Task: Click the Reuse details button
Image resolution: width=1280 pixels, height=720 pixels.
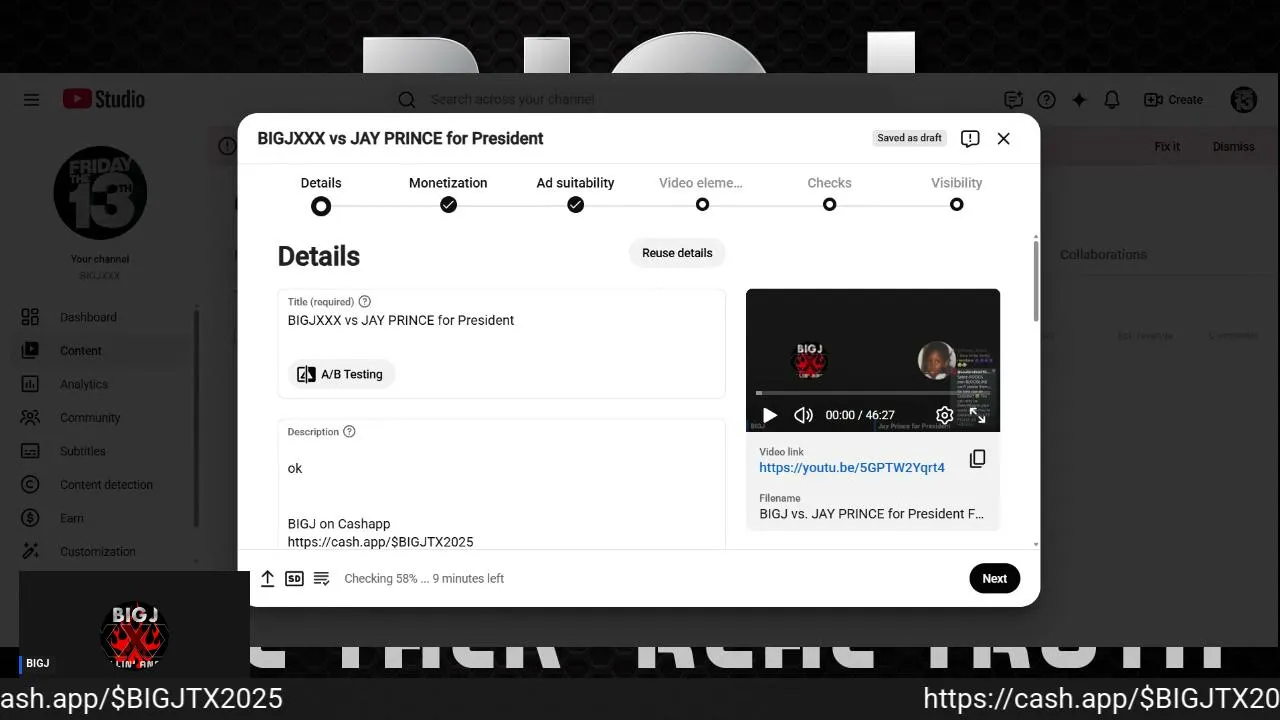Action: (677, 253)
